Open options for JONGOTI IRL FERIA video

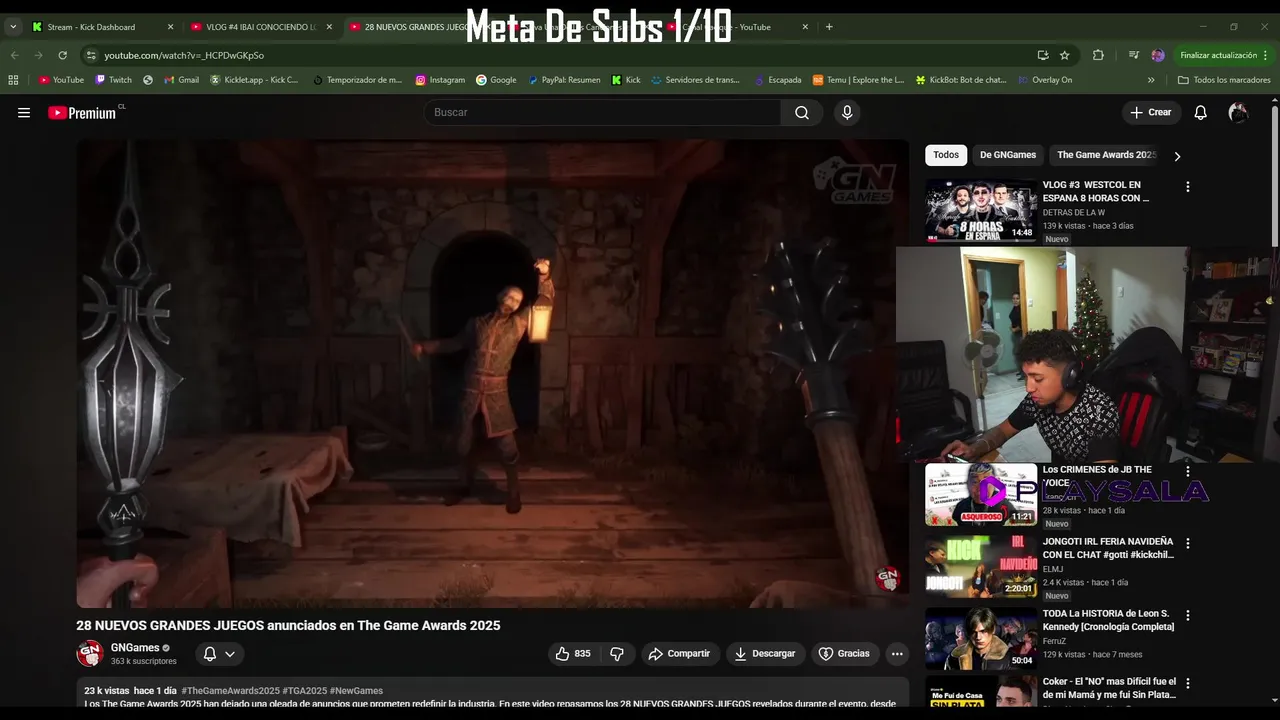click(1188, 544)
